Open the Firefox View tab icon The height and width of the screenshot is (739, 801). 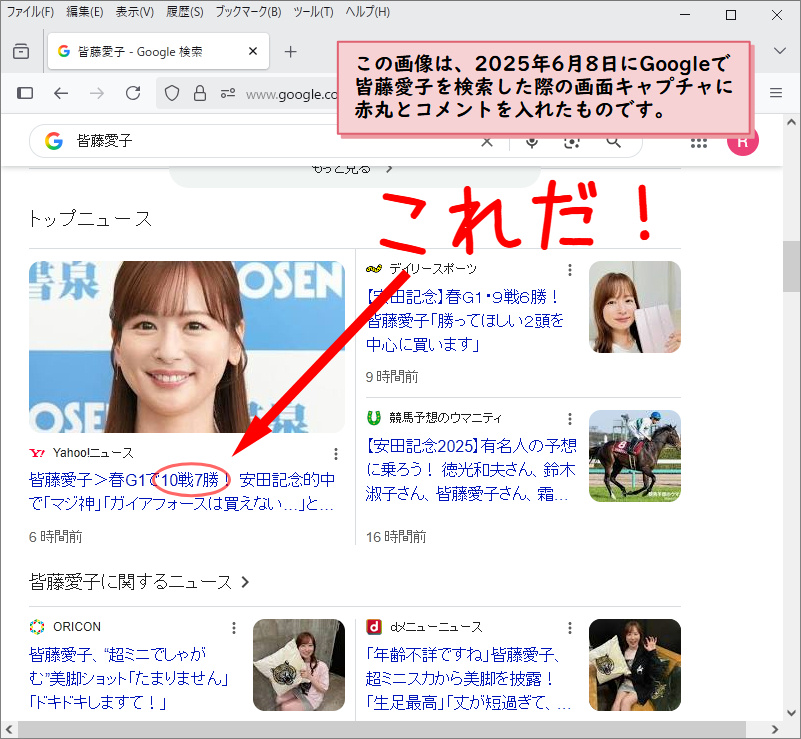pos(21,52)
